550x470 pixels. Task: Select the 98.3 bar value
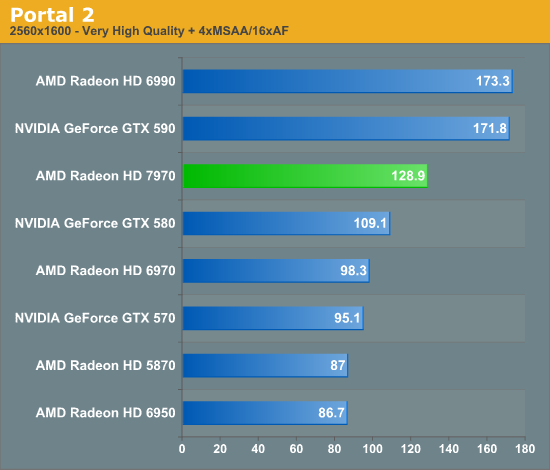pyautogui.click(x=353, y=270)
